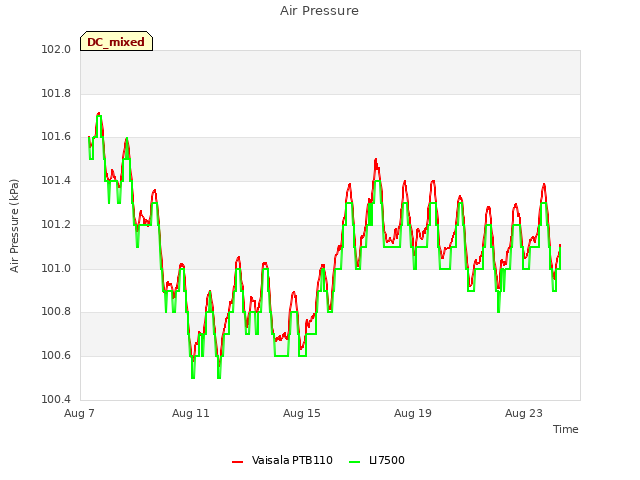Click the 100.4 y-axis label

click(56, 399)
